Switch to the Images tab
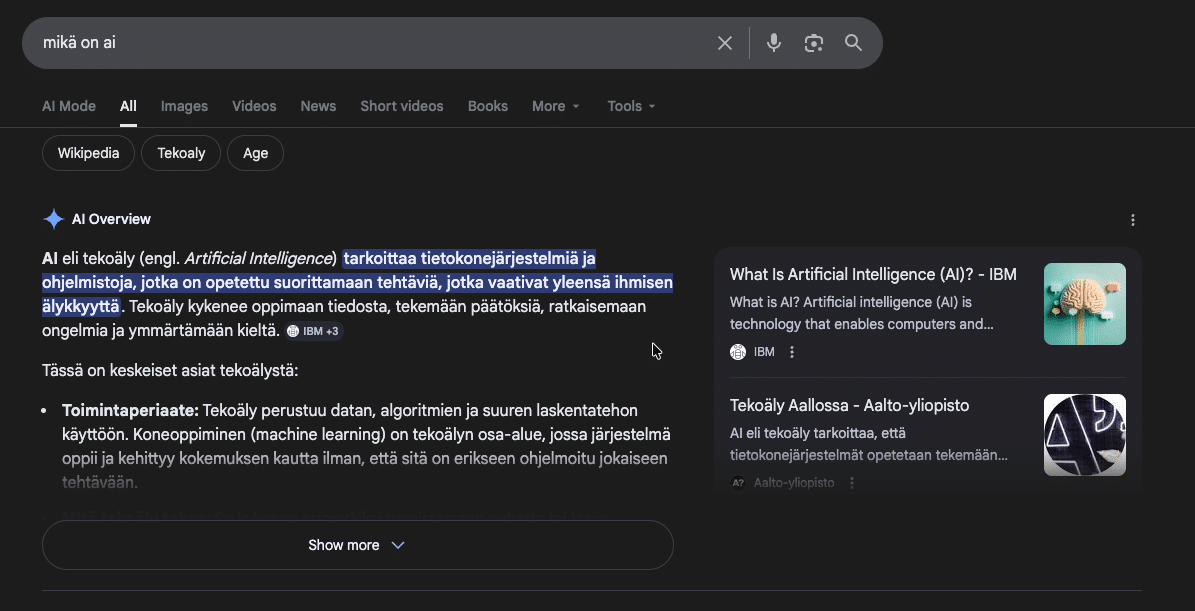This screenshot has height=611, width=1195. (184, 105)
